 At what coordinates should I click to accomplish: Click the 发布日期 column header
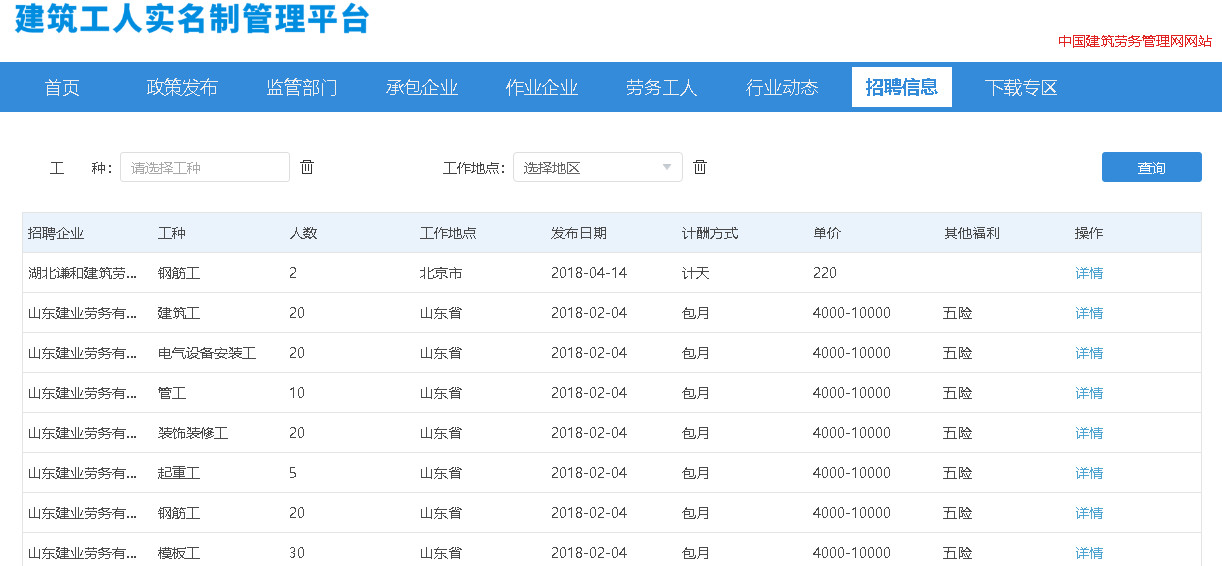579,233
